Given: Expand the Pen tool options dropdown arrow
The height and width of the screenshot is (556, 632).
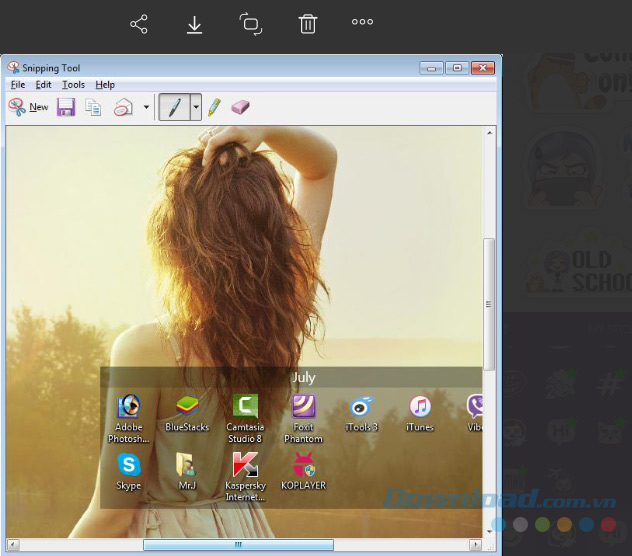Looking at the screenshot, I should click(196, 107).
